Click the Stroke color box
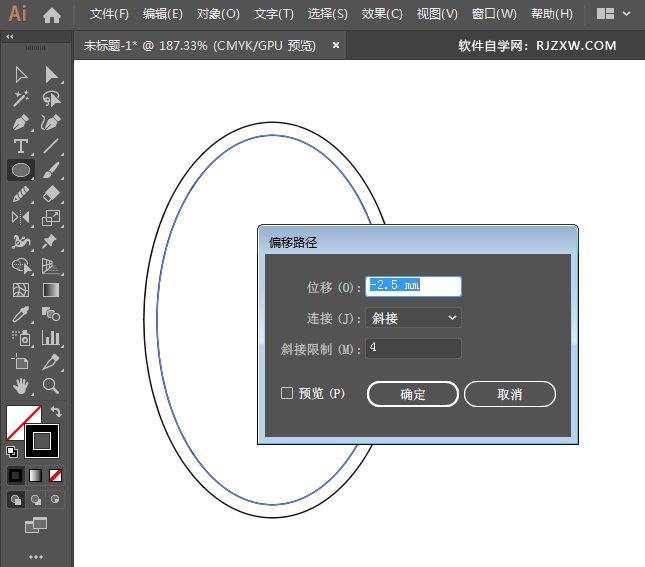The height and width of the screenshot is (567, 645). (x=42, y=441)
